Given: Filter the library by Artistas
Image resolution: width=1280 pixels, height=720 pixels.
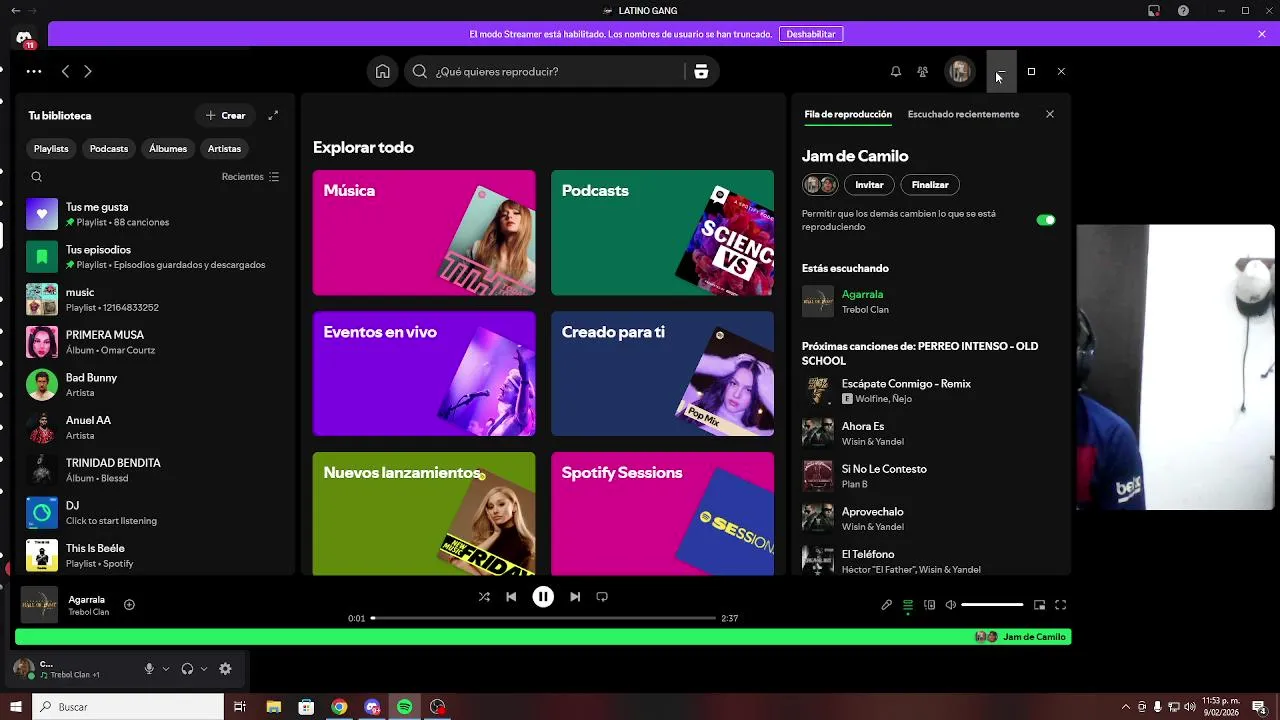Looking at the screenshot, I should 224,148.
